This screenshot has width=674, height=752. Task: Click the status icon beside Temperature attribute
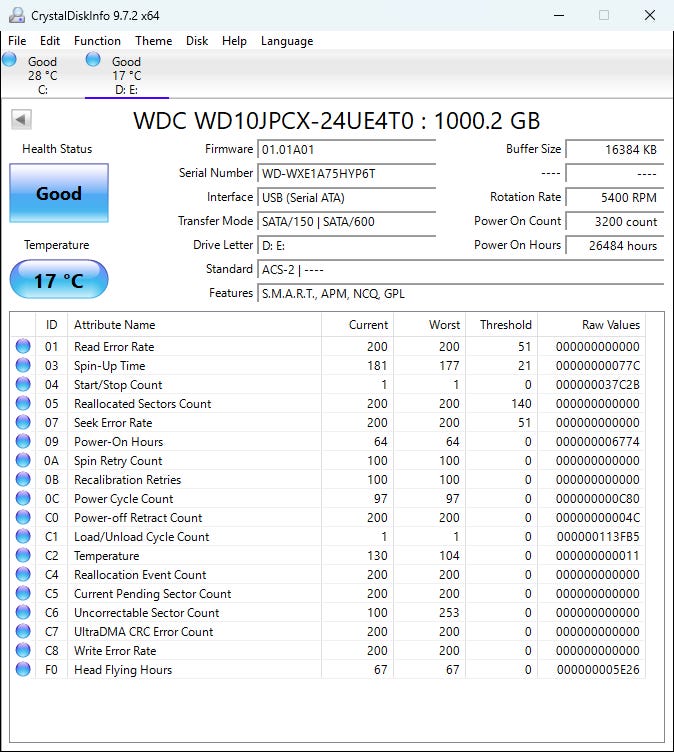pyautogui.click(x=23, y=556)
